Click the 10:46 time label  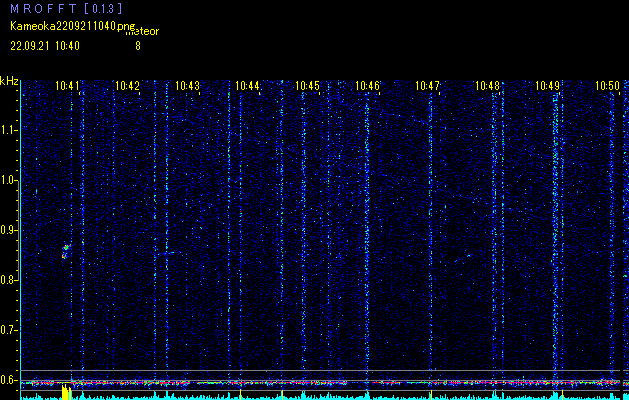pyautogui.click(x=367, y=86)
